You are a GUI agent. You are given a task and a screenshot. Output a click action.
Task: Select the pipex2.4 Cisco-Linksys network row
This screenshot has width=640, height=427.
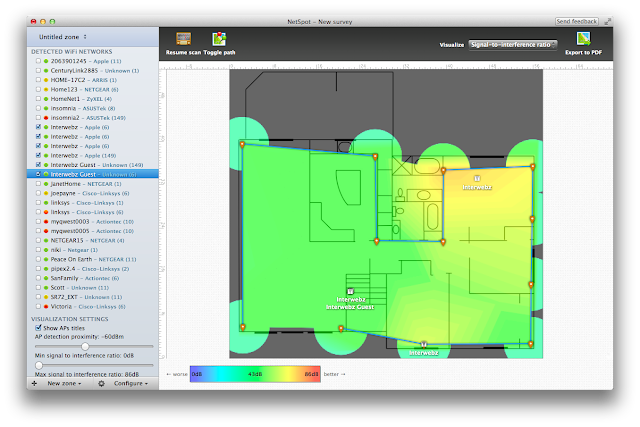(x=93, y=269)
